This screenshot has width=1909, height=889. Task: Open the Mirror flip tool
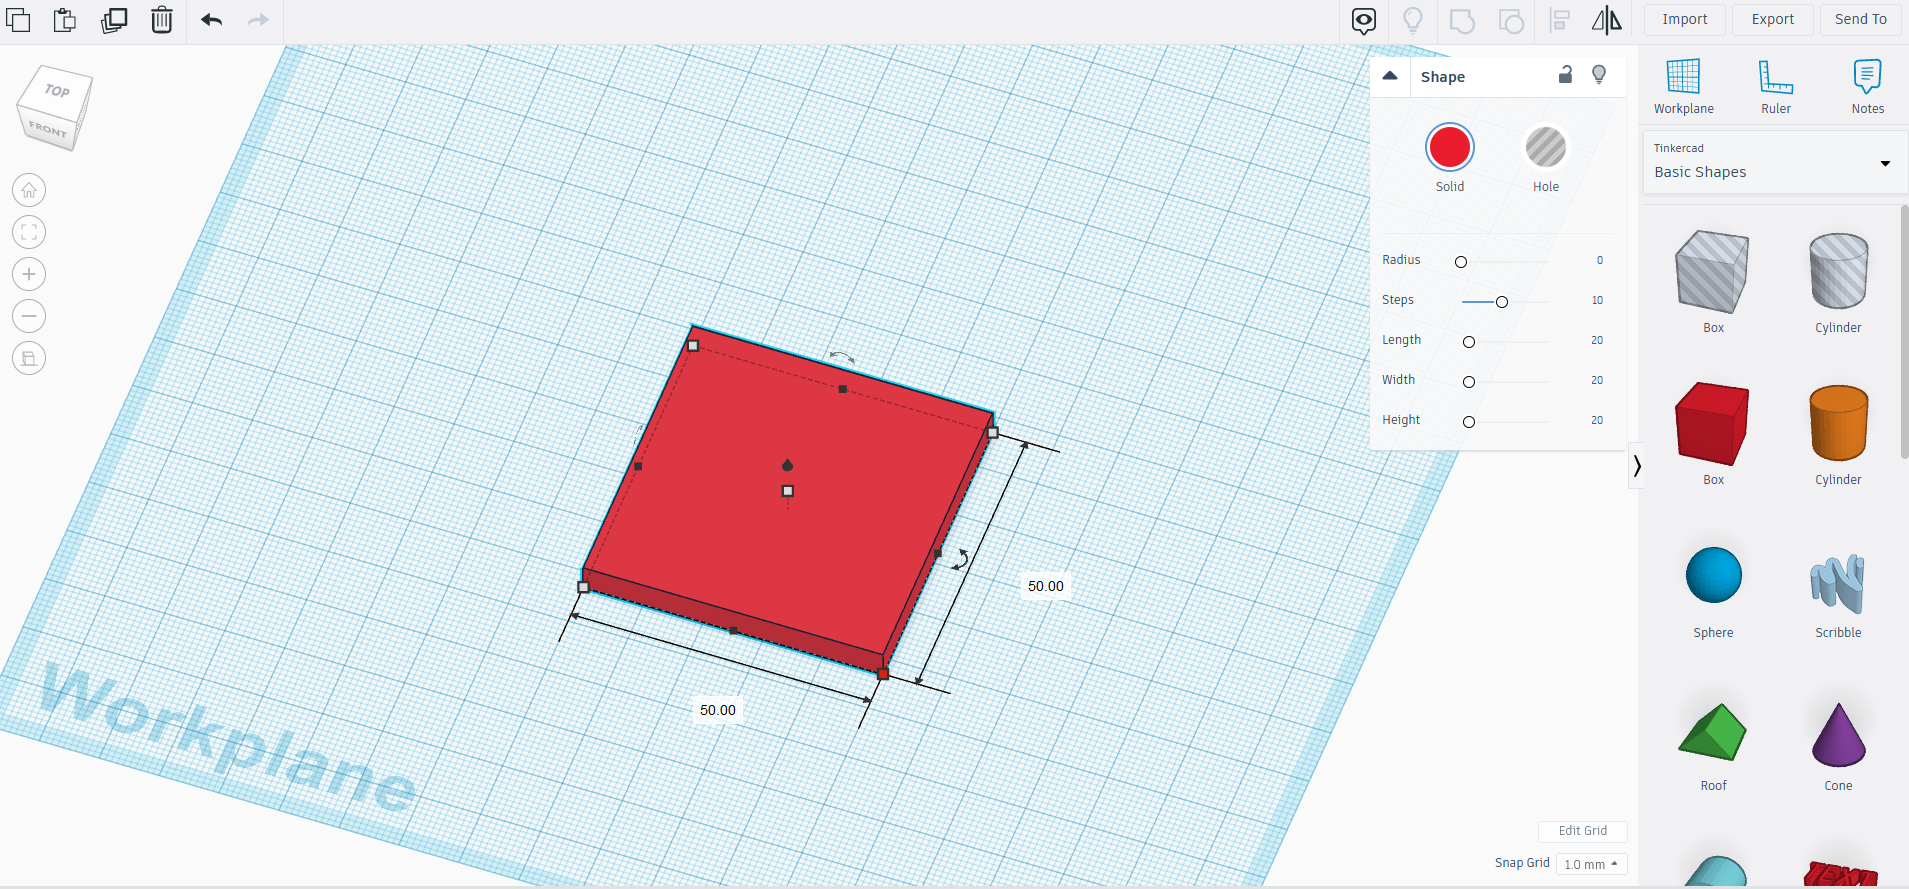point(1607,20)
